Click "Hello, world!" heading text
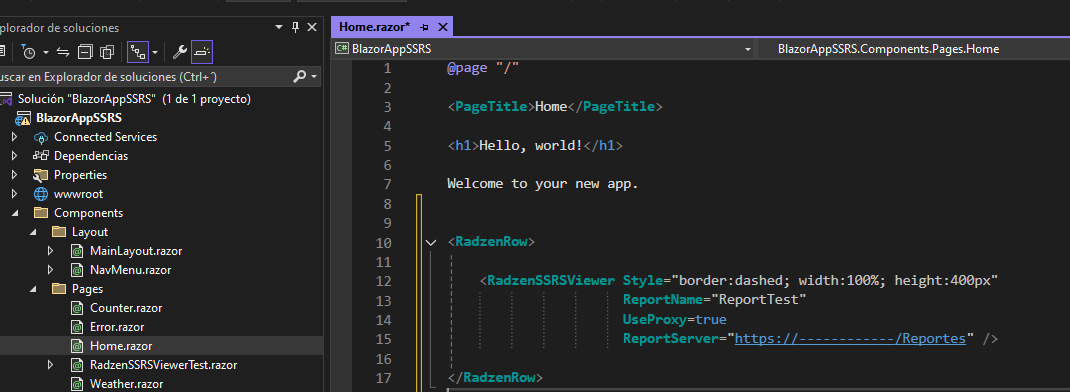 pyautogui.click(x=532, y=145)
